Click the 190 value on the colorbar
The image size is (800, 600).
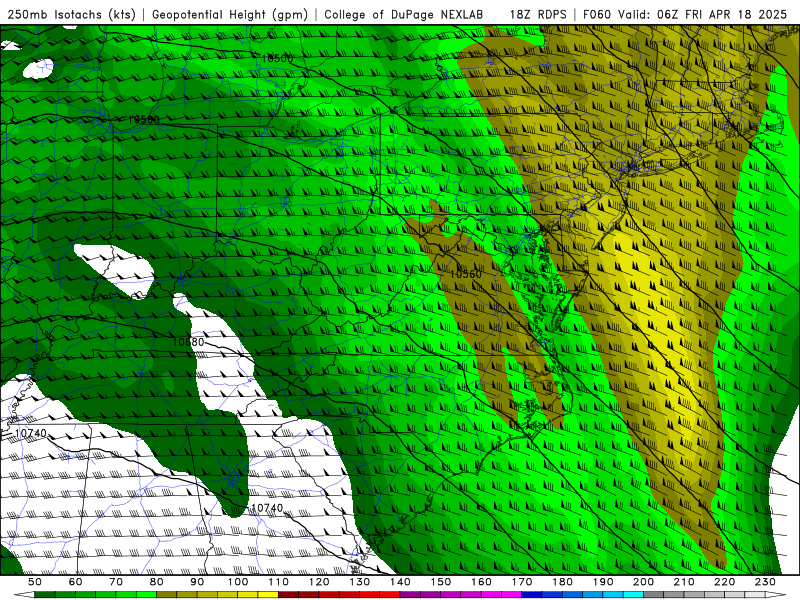[x=603, y=582]
